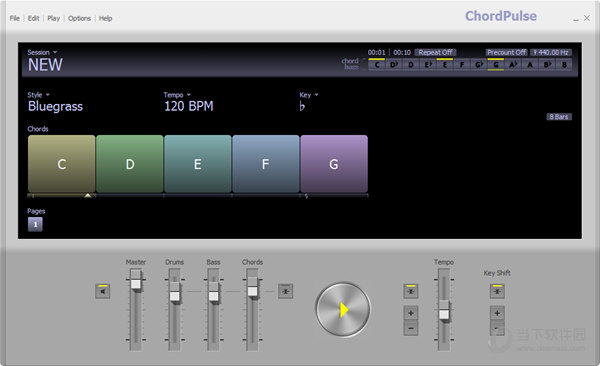Screen dimensions: 600x366
Task: Open the Play menu
Action: (54, 18)
